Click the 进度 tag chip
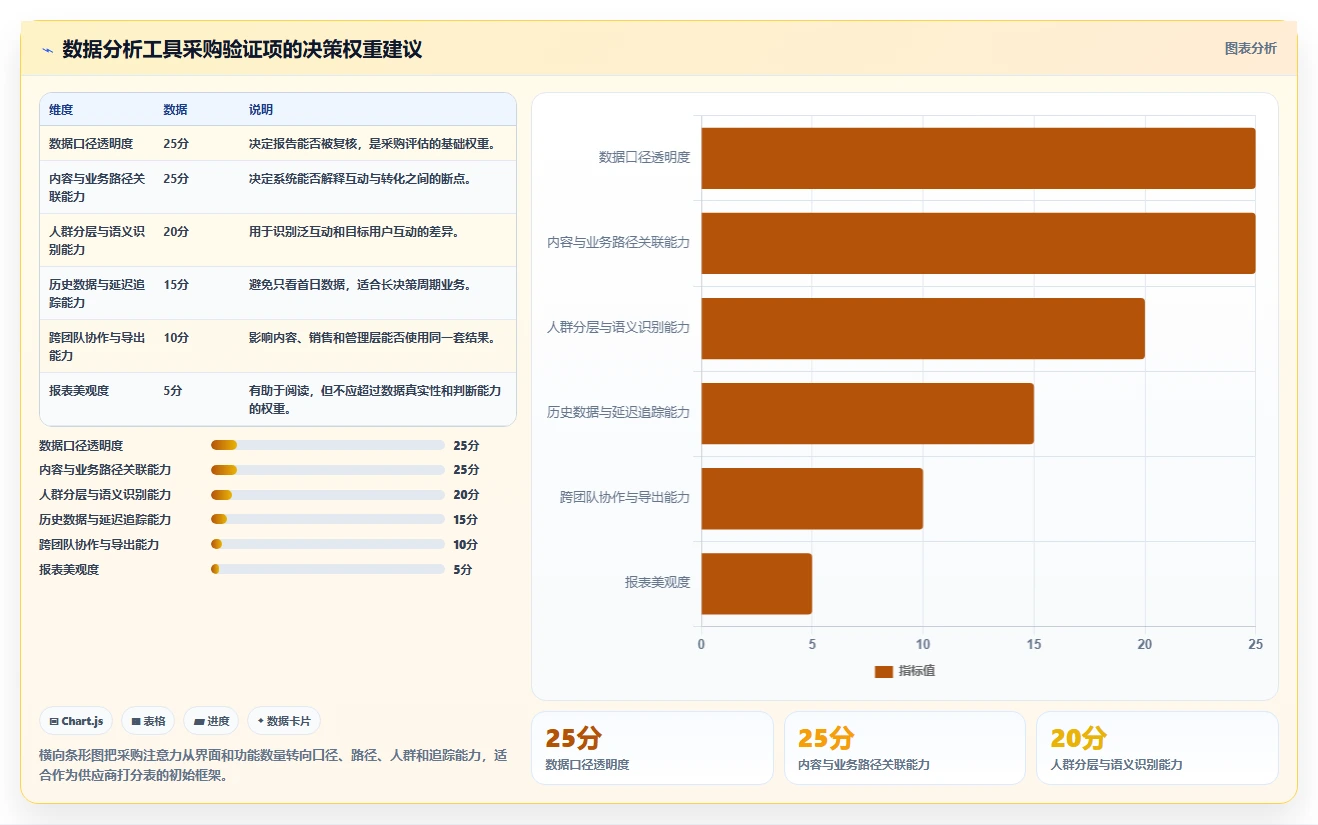This screenshot has width=1318, height=825. coord(211,721)
